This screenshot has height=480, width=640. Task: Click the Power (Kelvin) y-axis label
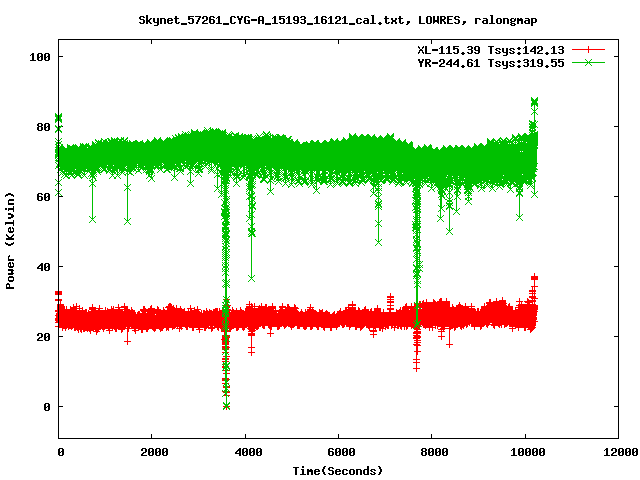(11, 238)
